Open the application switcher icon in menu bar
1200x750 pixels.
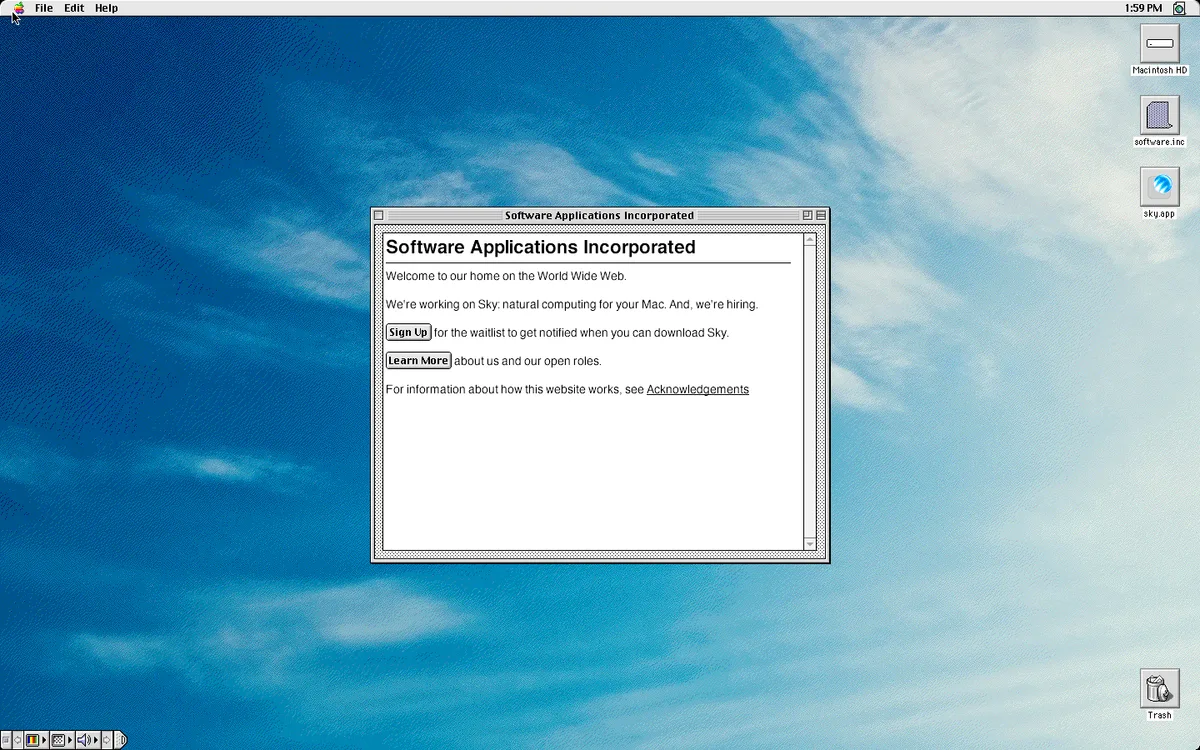click(x=1179, y=8)
